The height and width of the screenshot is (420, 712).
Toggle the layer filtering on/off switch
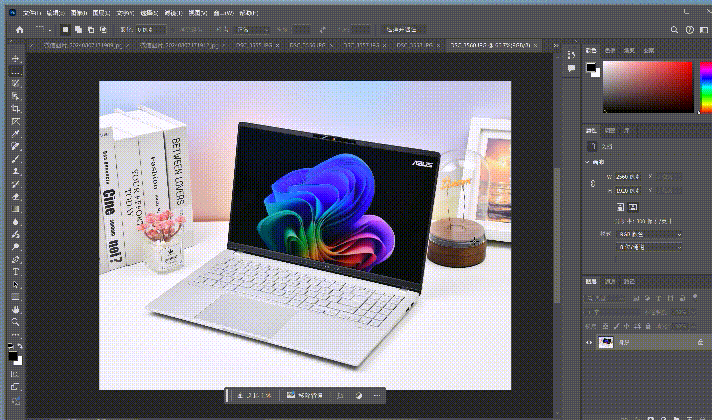[x=695, y=297]
